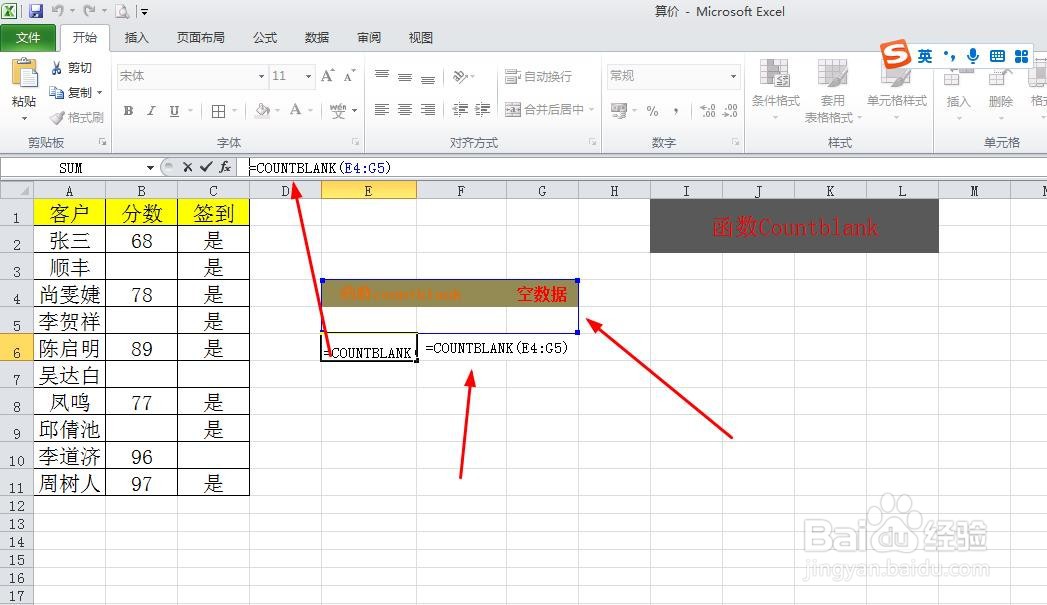Apply percent style

(x=652, y=111)
